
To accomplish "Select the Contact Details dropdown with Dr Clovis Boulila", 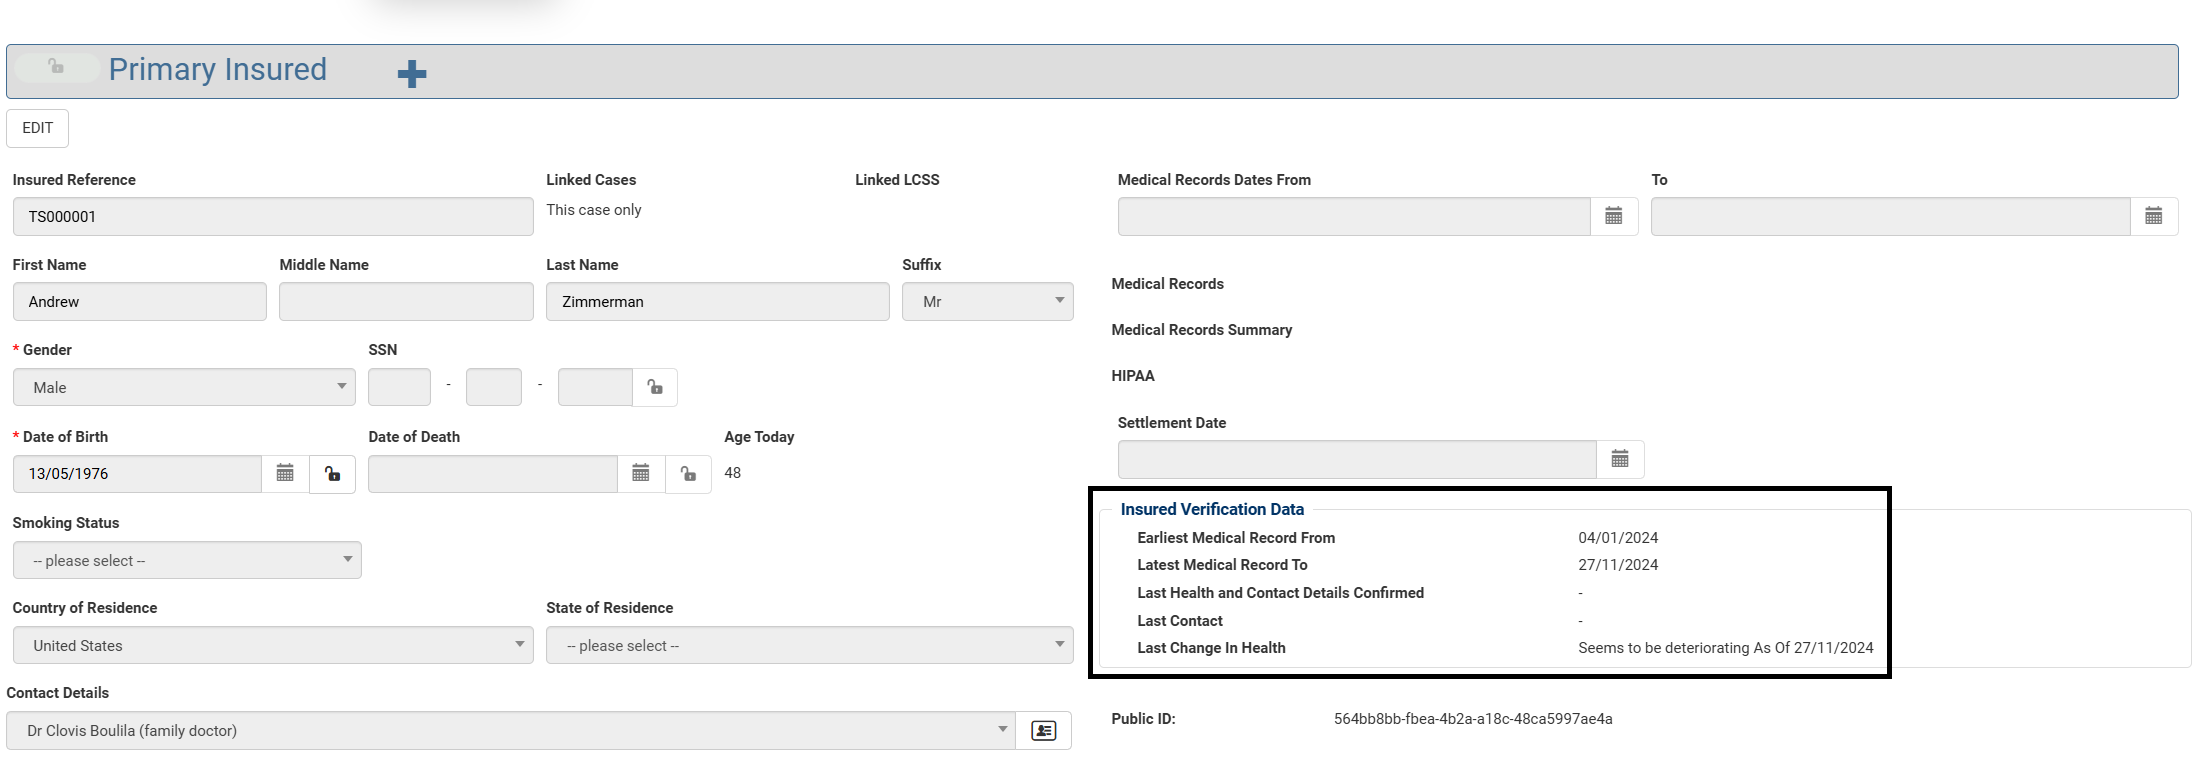I will [x=510, y=731].
